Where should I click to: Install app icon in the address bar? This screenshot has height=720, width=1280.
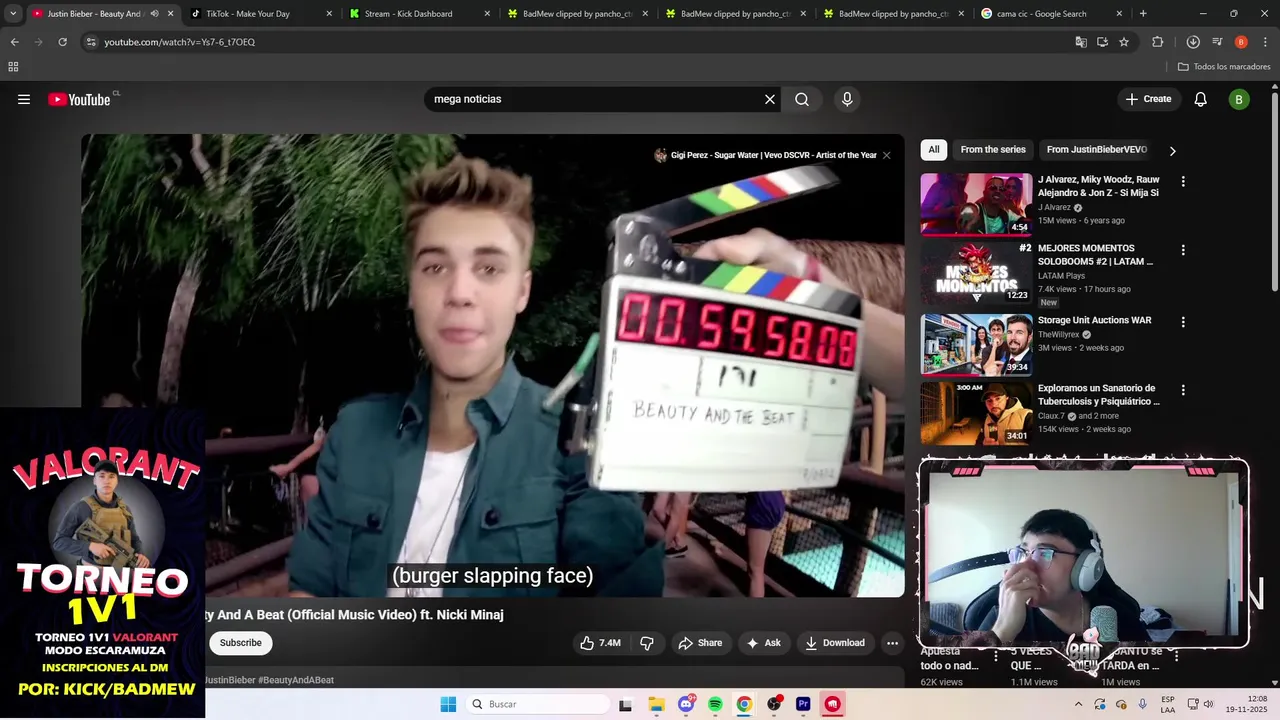tap(1102, 42)
